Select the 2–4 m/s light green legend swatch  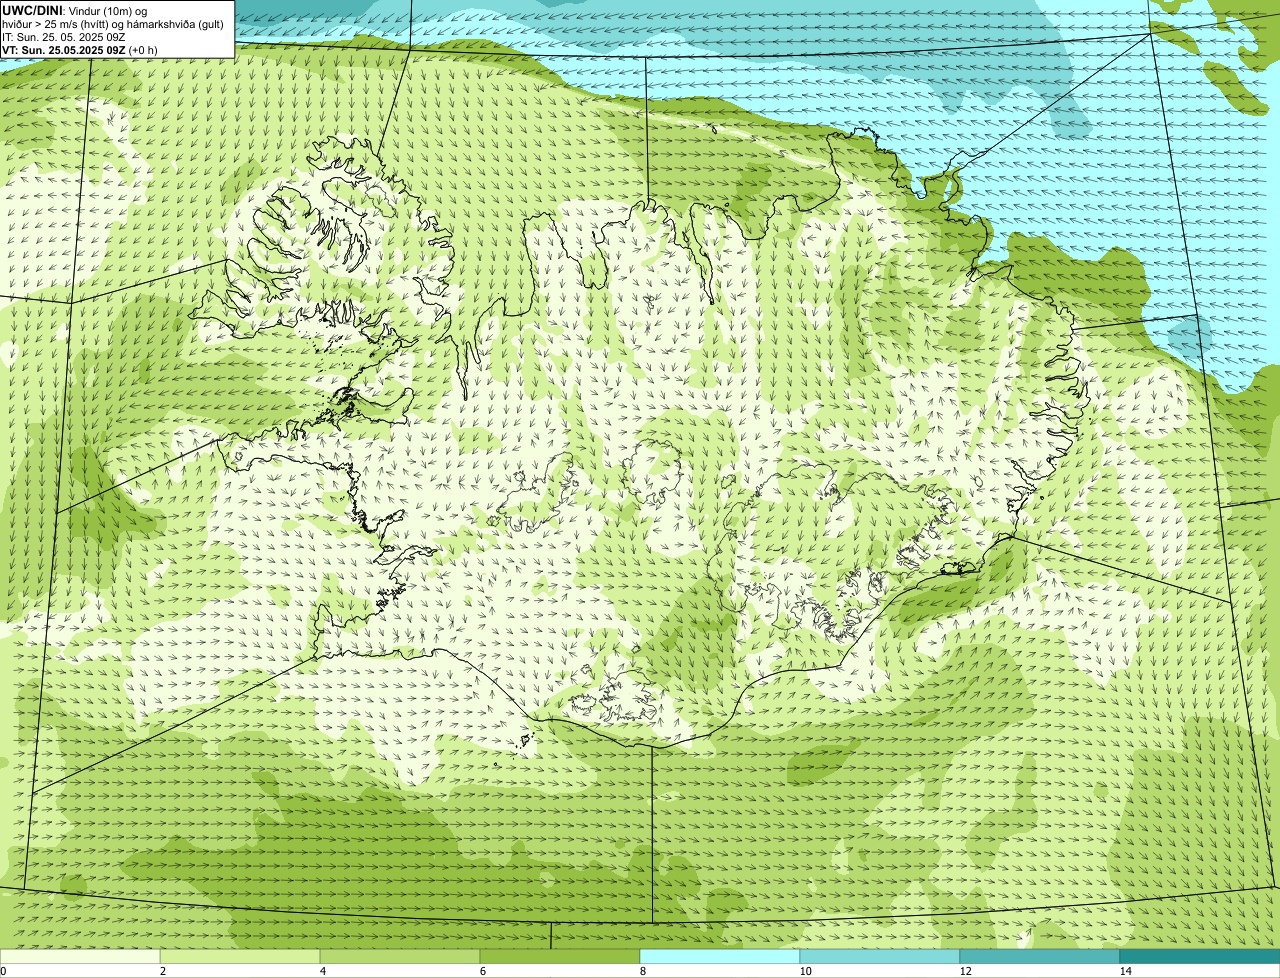240,957
